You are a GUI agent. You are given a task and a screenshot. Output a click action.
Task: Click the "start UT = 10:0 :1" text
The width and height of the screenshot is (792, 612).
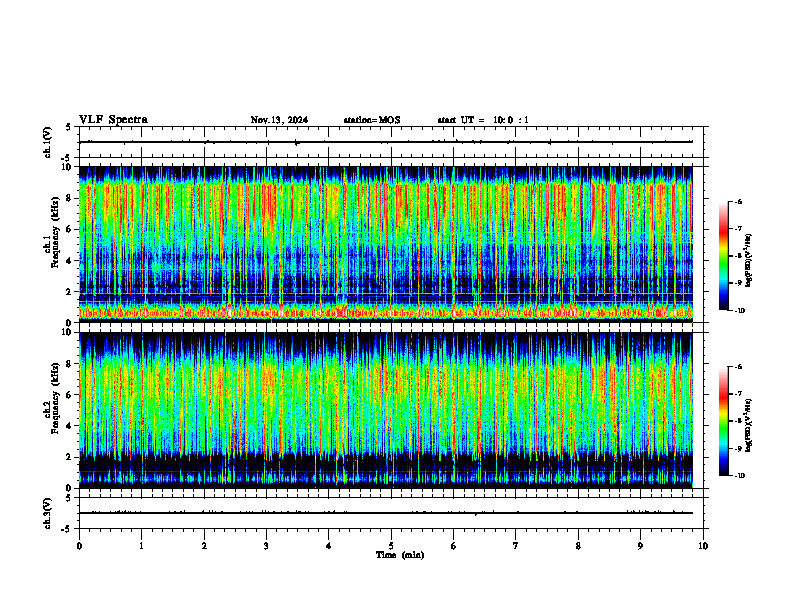(483, 120)
